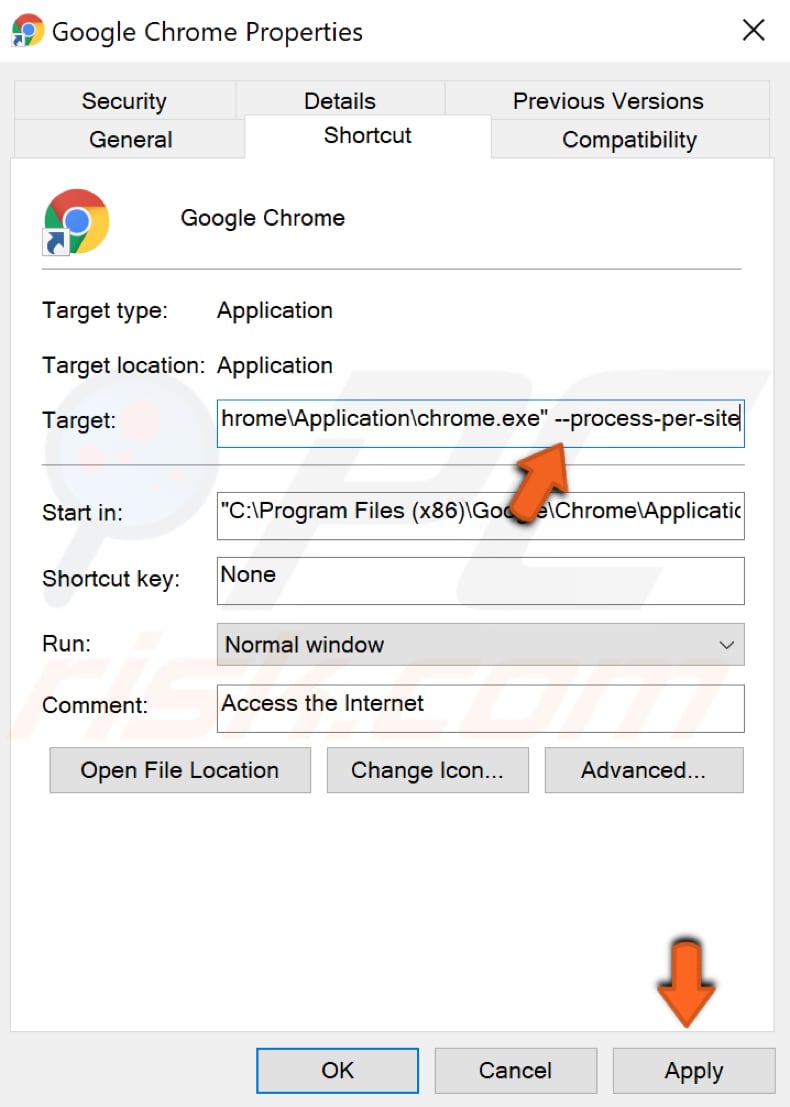Click the Change Icon button

tap(427, 770)
